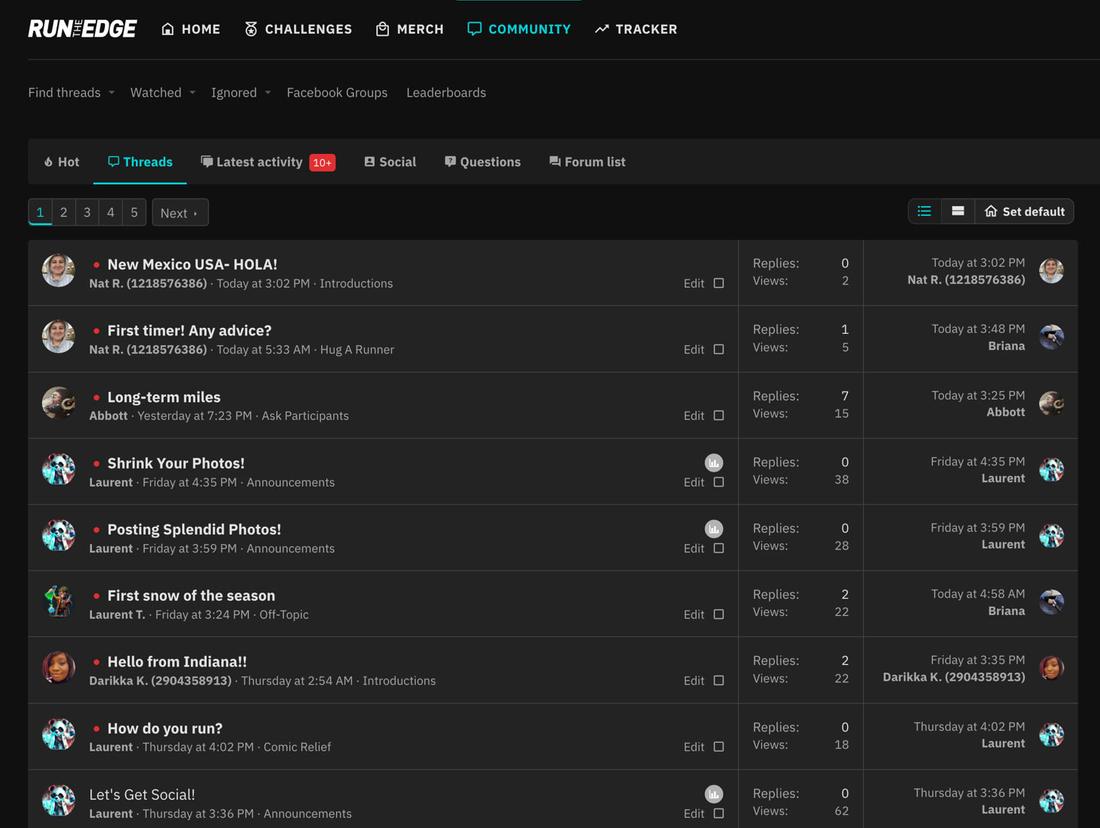Open the Leaderboards link
The height and width of the screenshot is (828, 1100).
pos(446,92)
